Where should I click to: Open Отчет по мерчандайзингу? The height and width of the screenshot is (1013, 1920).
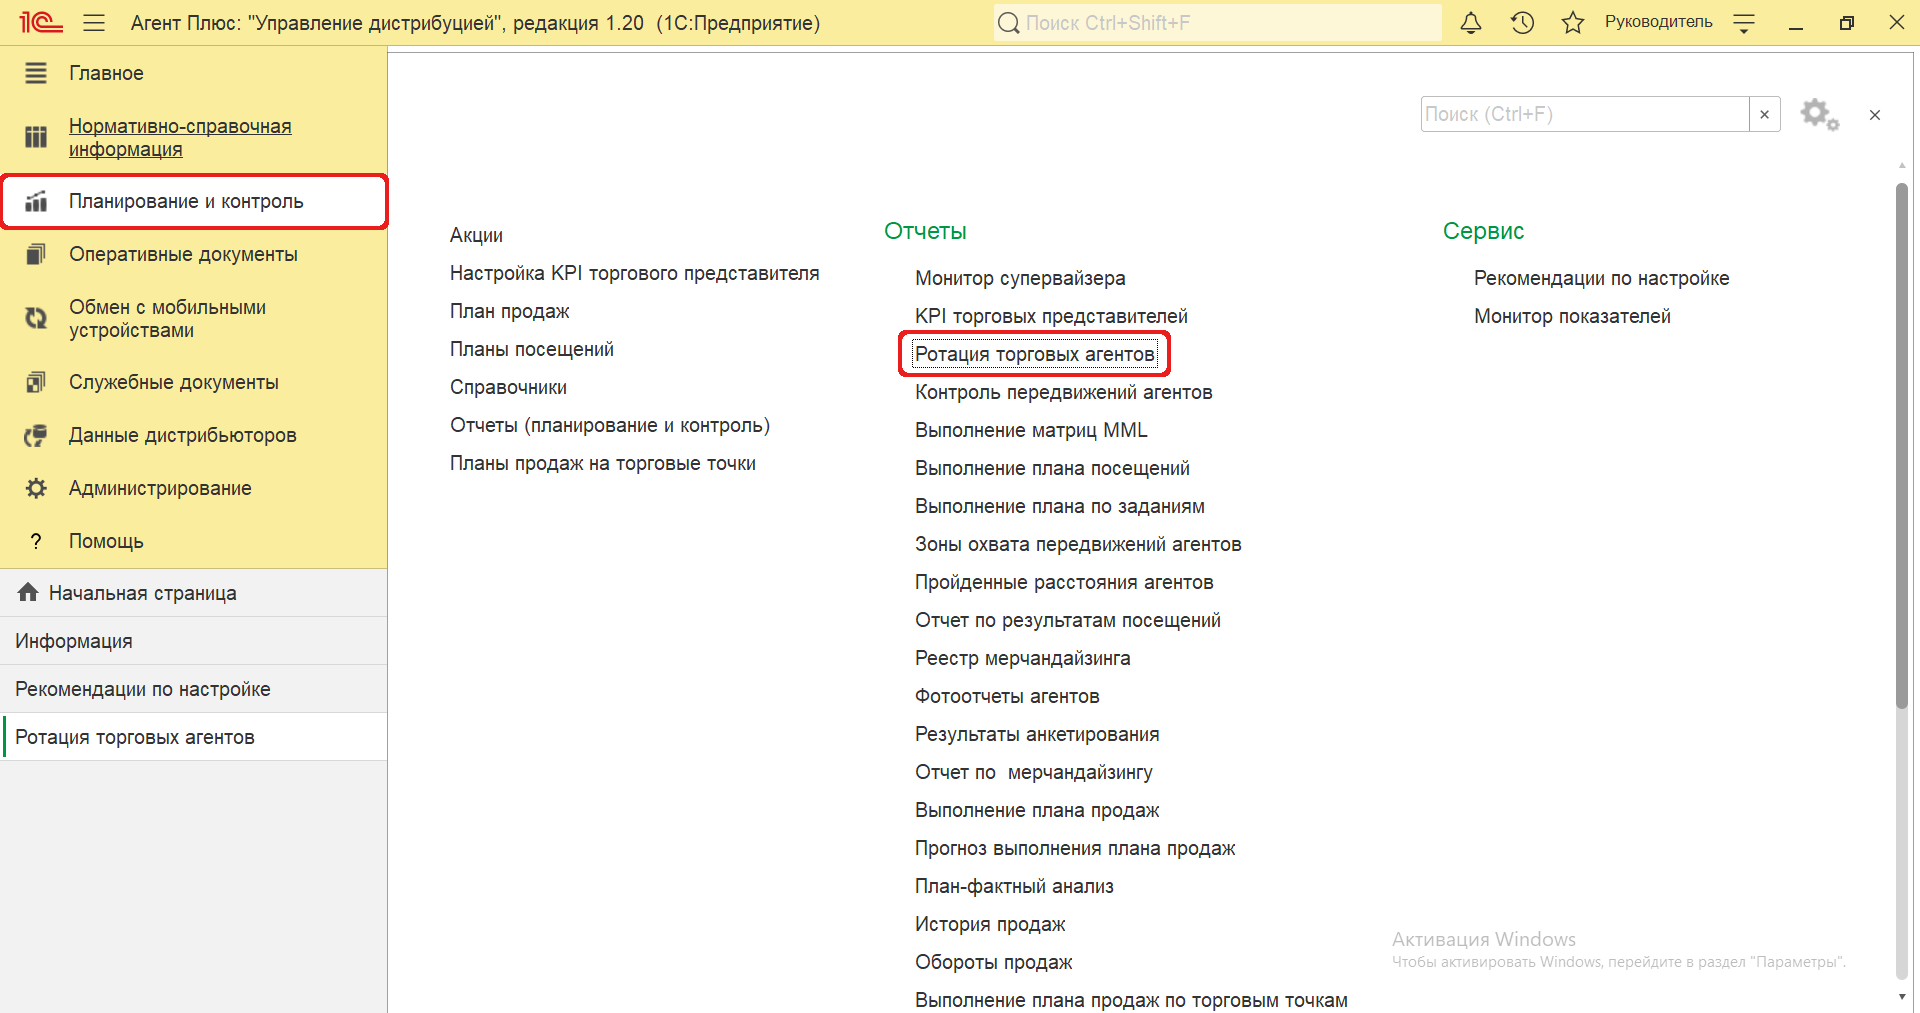(x=1034, y=772)
